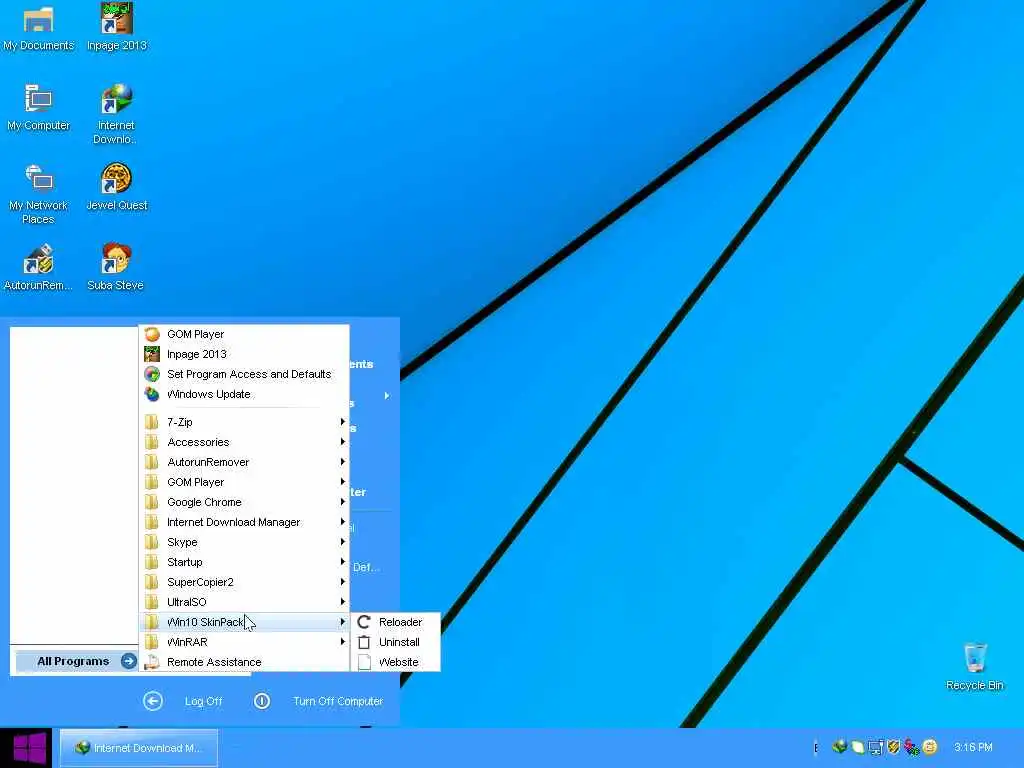Launch Jewel Quest desktop shortcut

coord(116,187)
